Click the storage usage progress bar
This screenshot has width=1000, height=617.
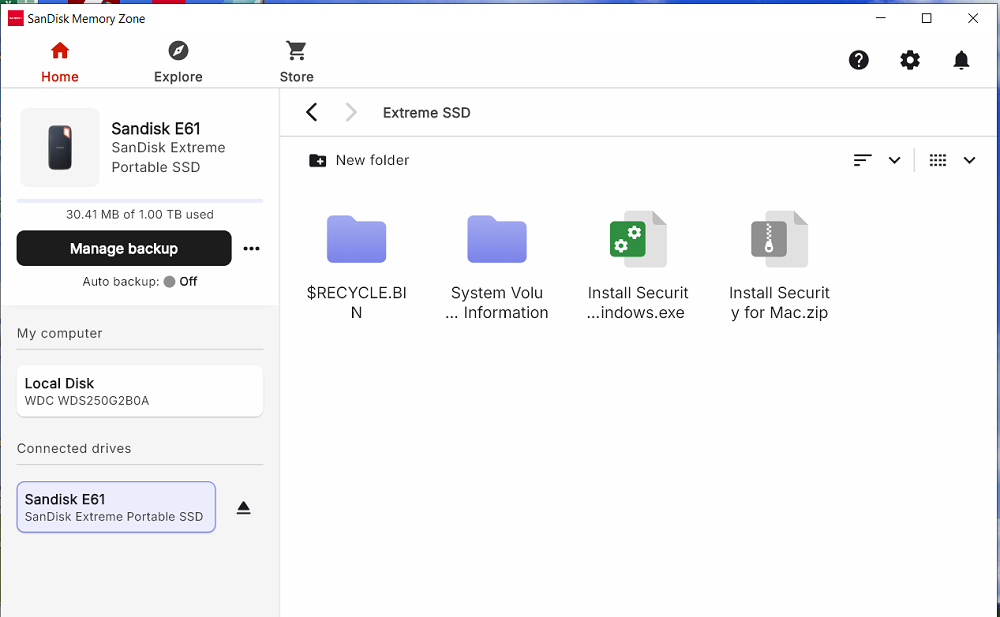140,200
